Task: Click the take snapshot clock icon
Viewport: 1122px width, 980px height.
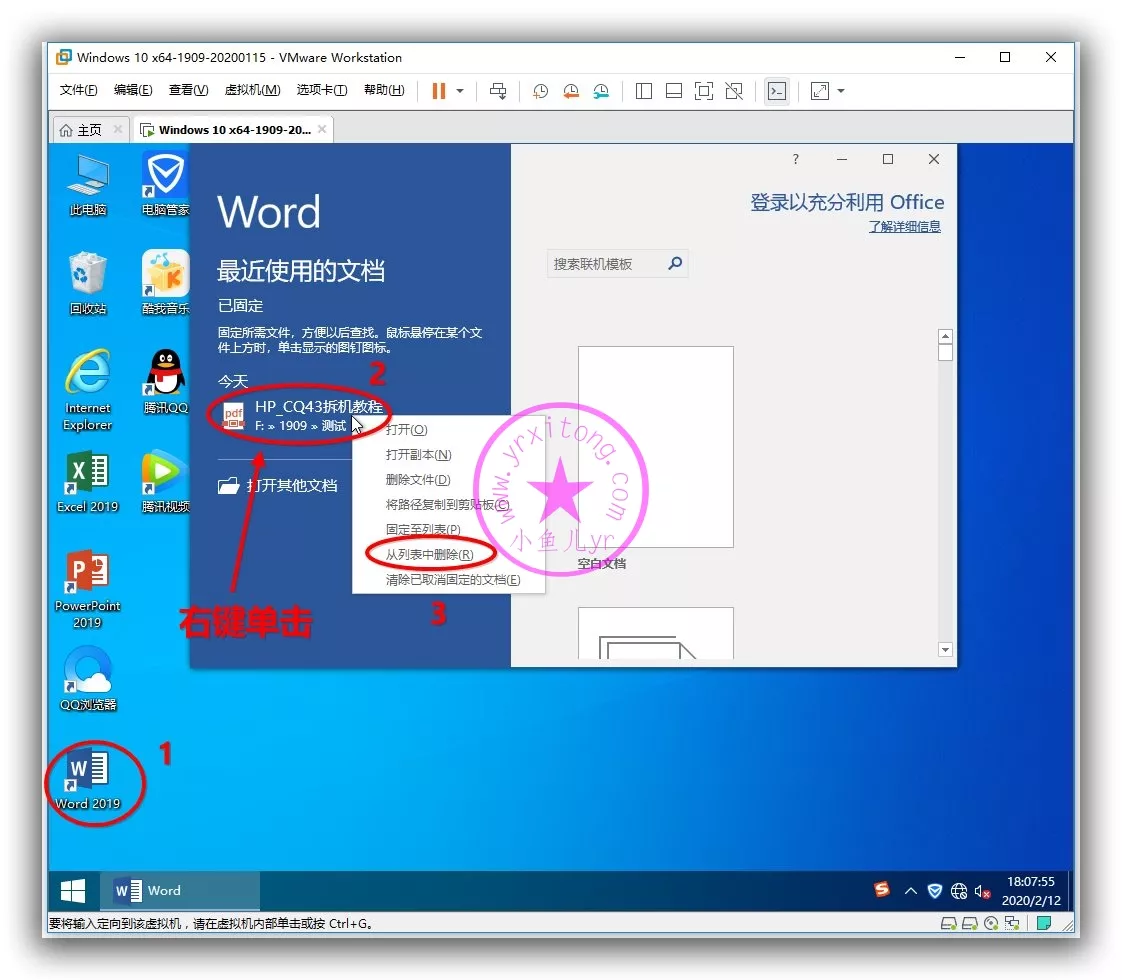Action: 540,91
